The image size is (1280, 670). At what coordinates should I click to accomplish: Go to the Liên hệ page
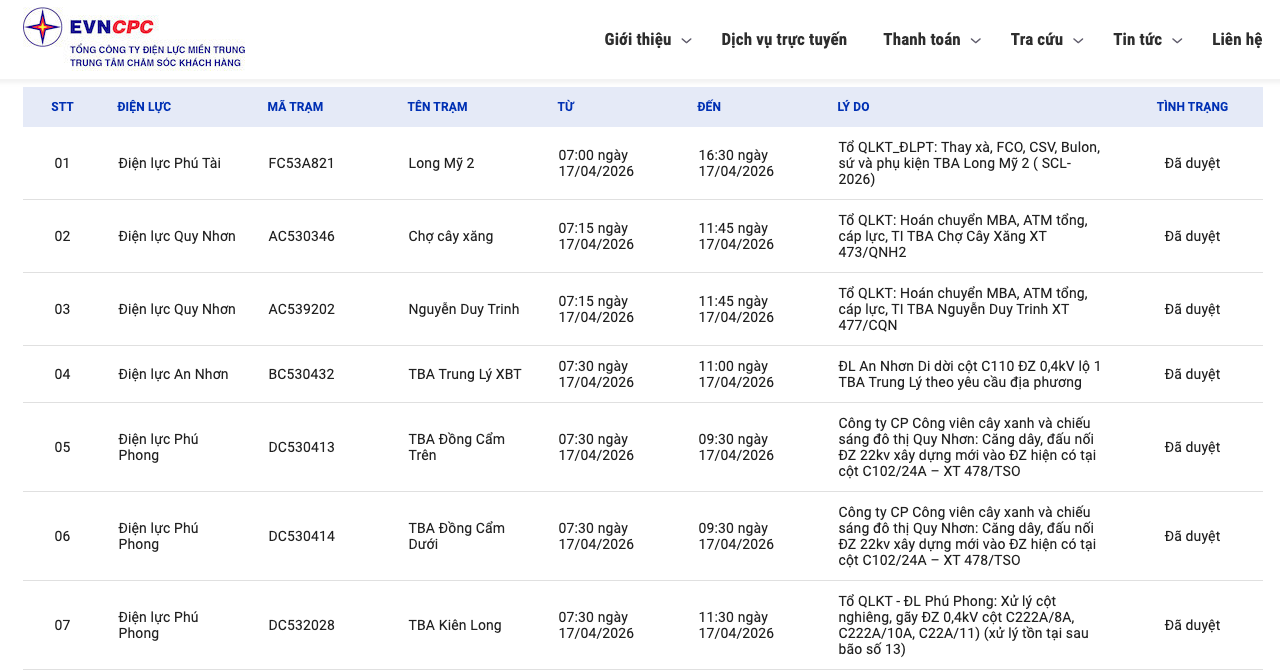[1237, 39]
